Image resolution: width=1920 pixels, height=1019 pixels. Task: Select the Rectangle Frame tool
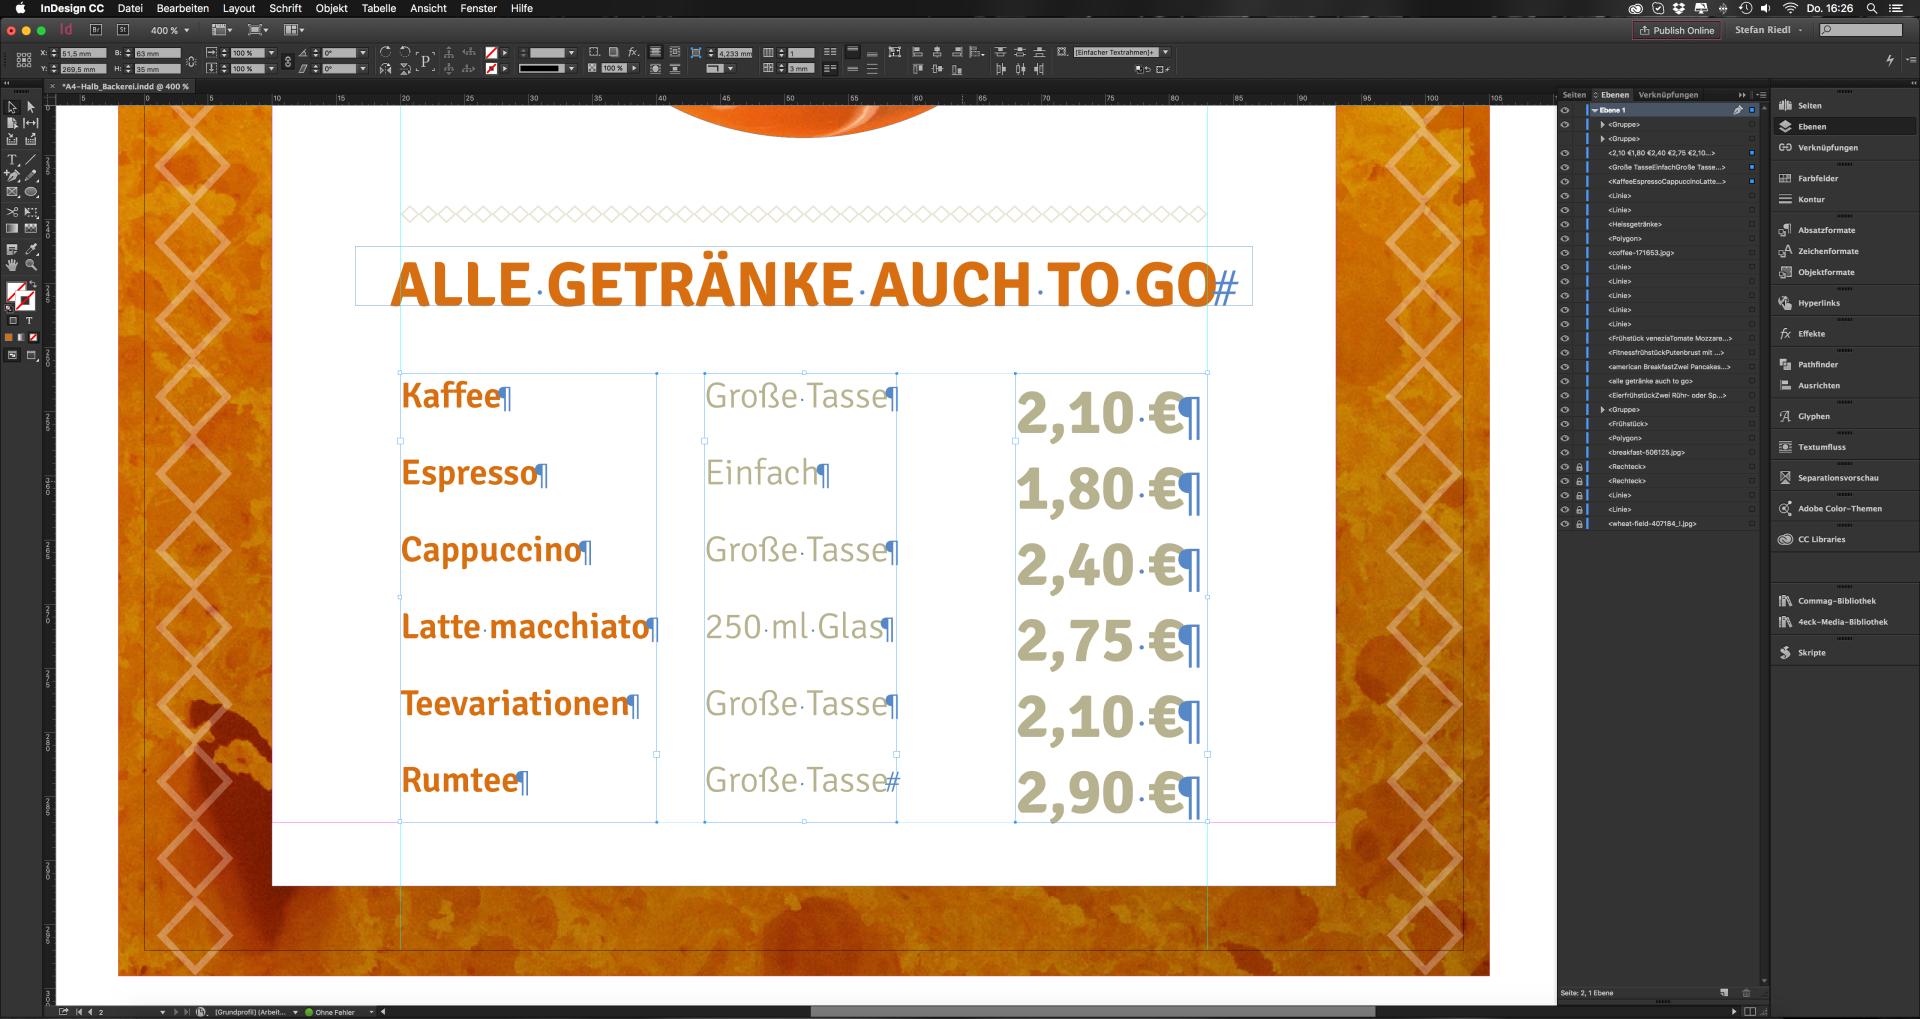pyautogui.click(x=12, y=192)
